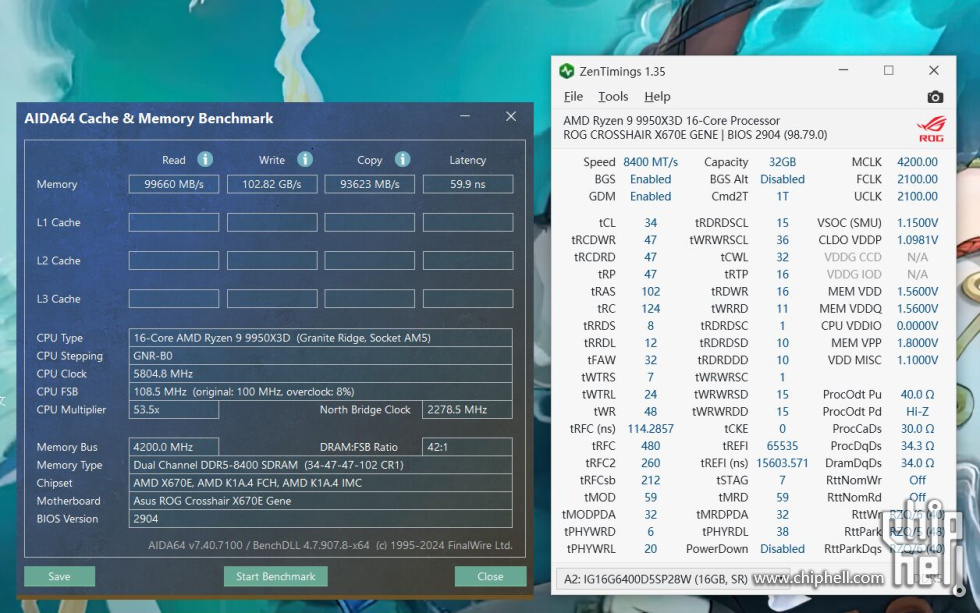Click the Capacity value 32GB
980x613 pixels.
point(782,162)
